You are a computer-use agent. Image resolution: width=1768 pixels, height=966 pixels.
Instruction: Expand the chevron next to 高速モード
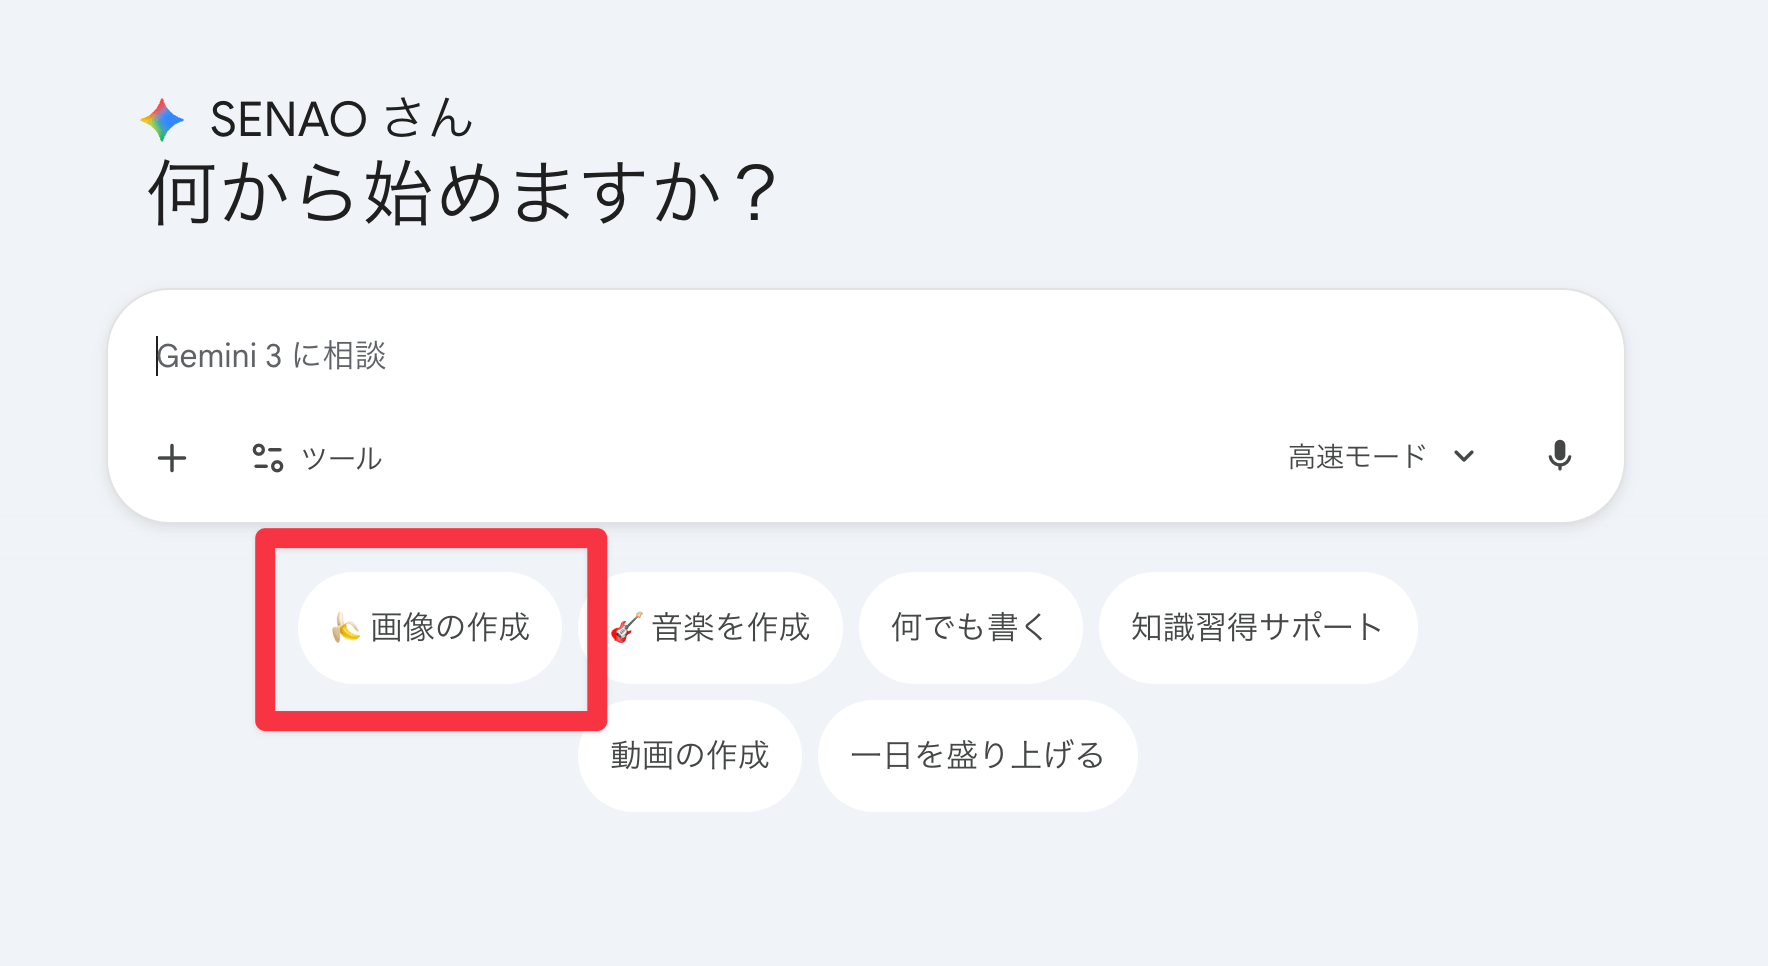point(1464,457)
